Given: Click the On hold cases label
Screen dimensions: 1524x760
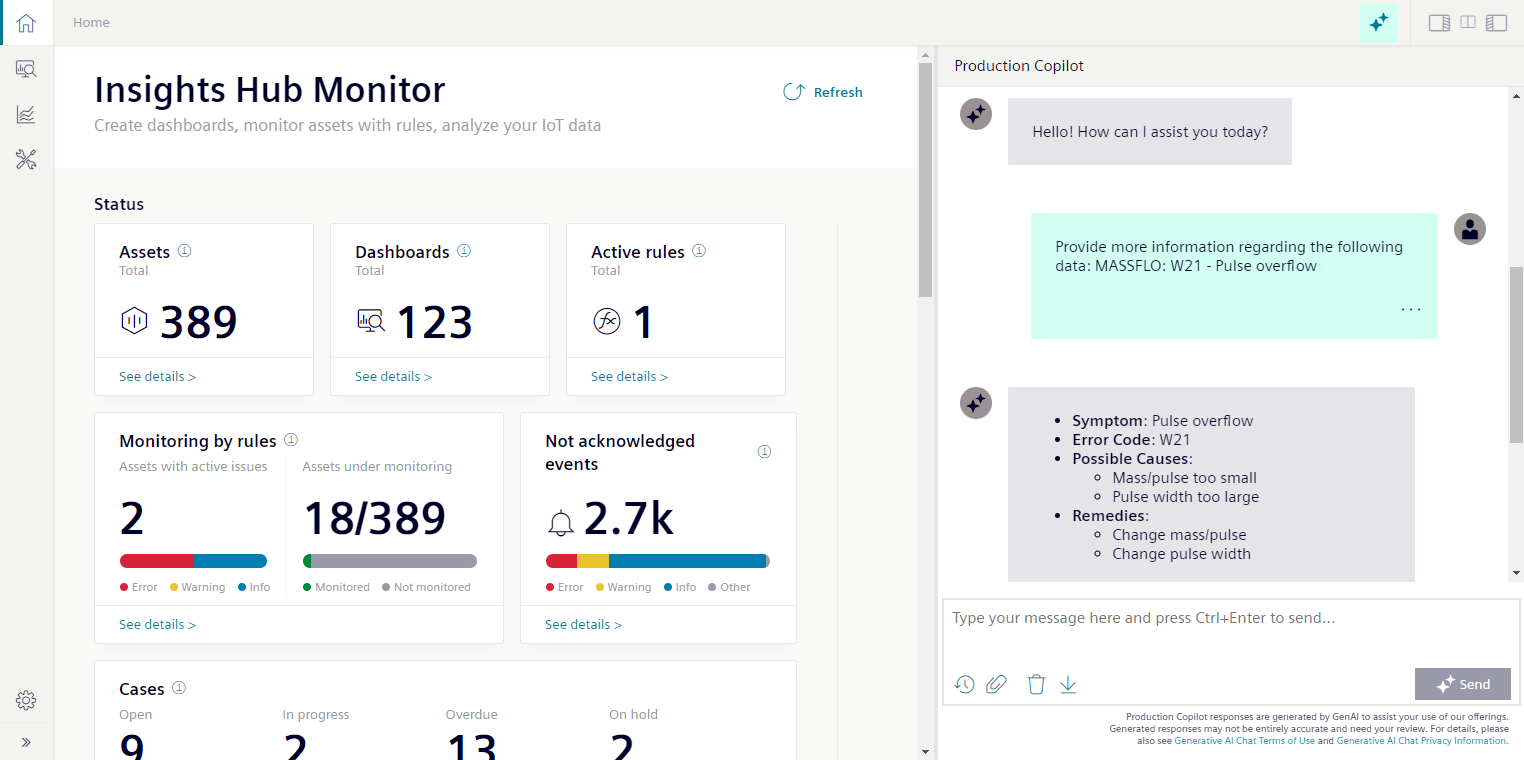Looking at the screenshot, I should [633, 715].
